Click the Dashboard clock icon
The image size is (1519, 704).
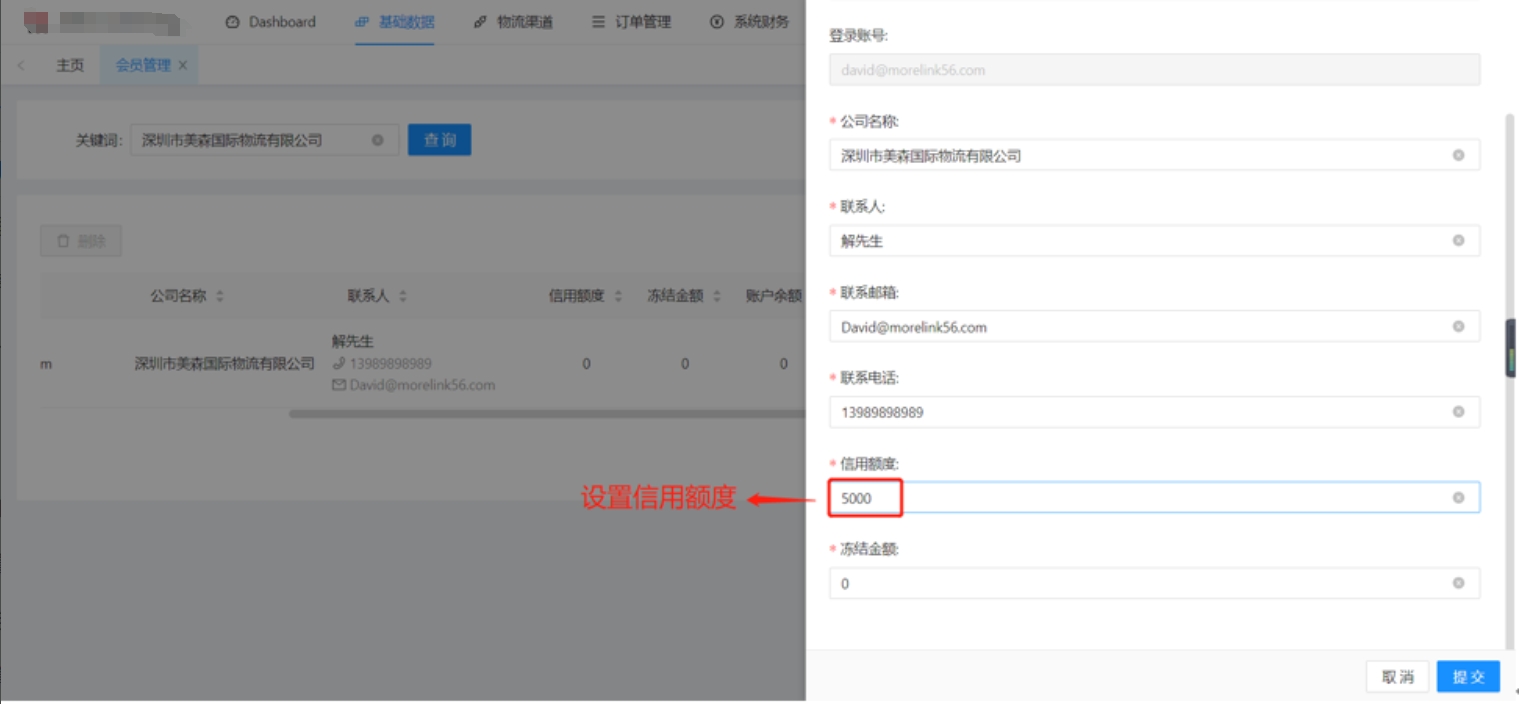(x=231, y=21)
